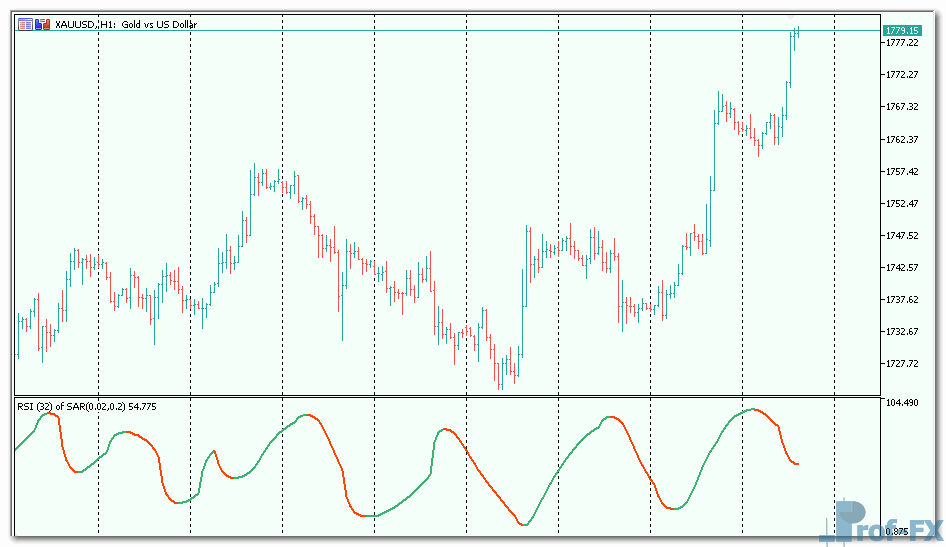Click the 1737.62 price axis value
The width and height of the screenshot is (946, 547).
(x=902, y=300)
